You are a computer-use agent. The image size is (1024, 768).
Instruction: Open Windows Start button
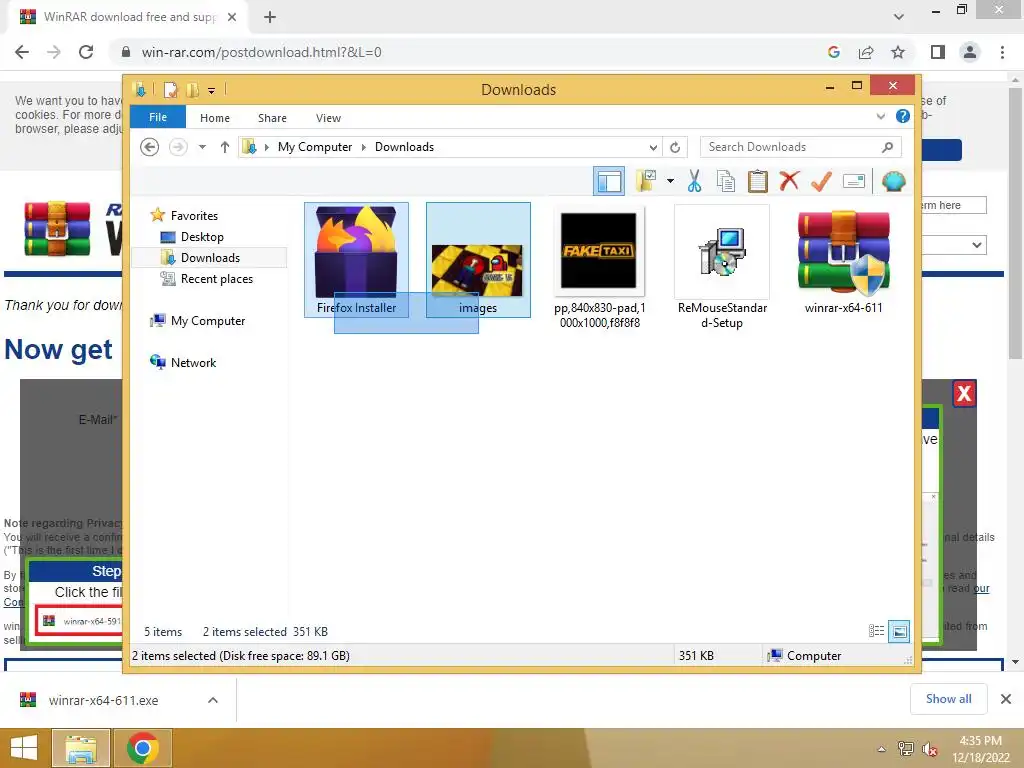click(24, 748)
